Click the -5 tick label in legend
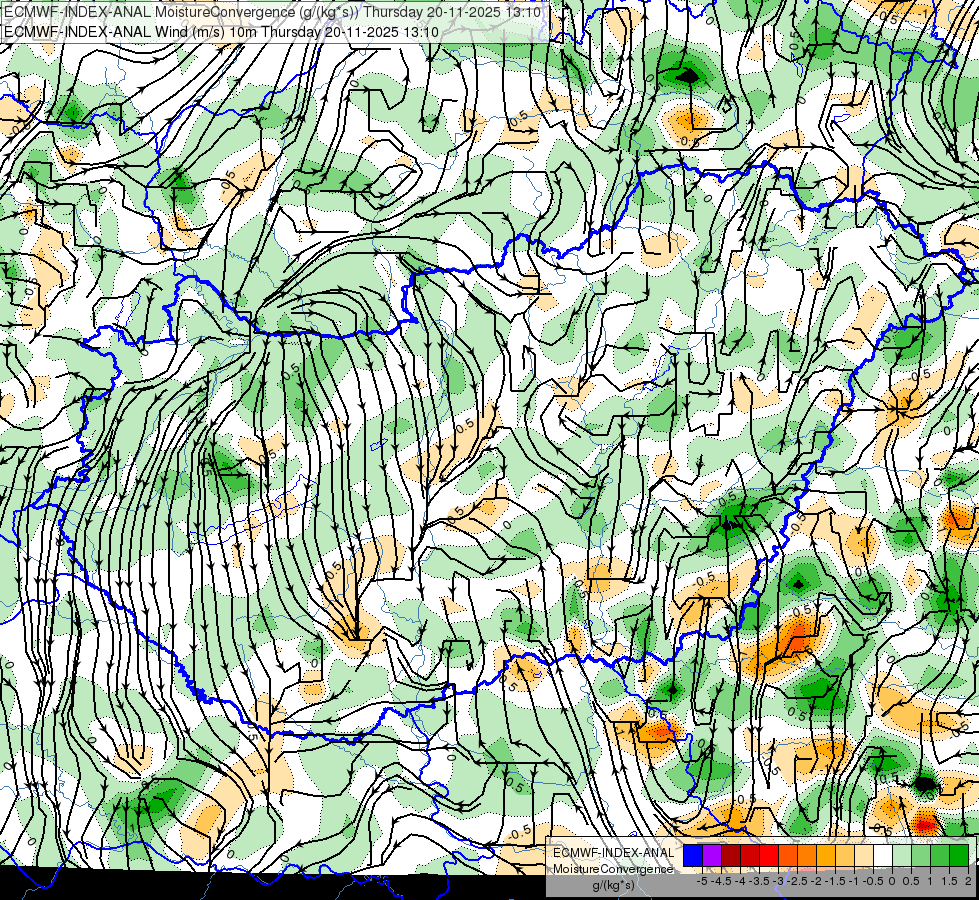The width and height of the screenshot is (979, 900). click(702, 881)
